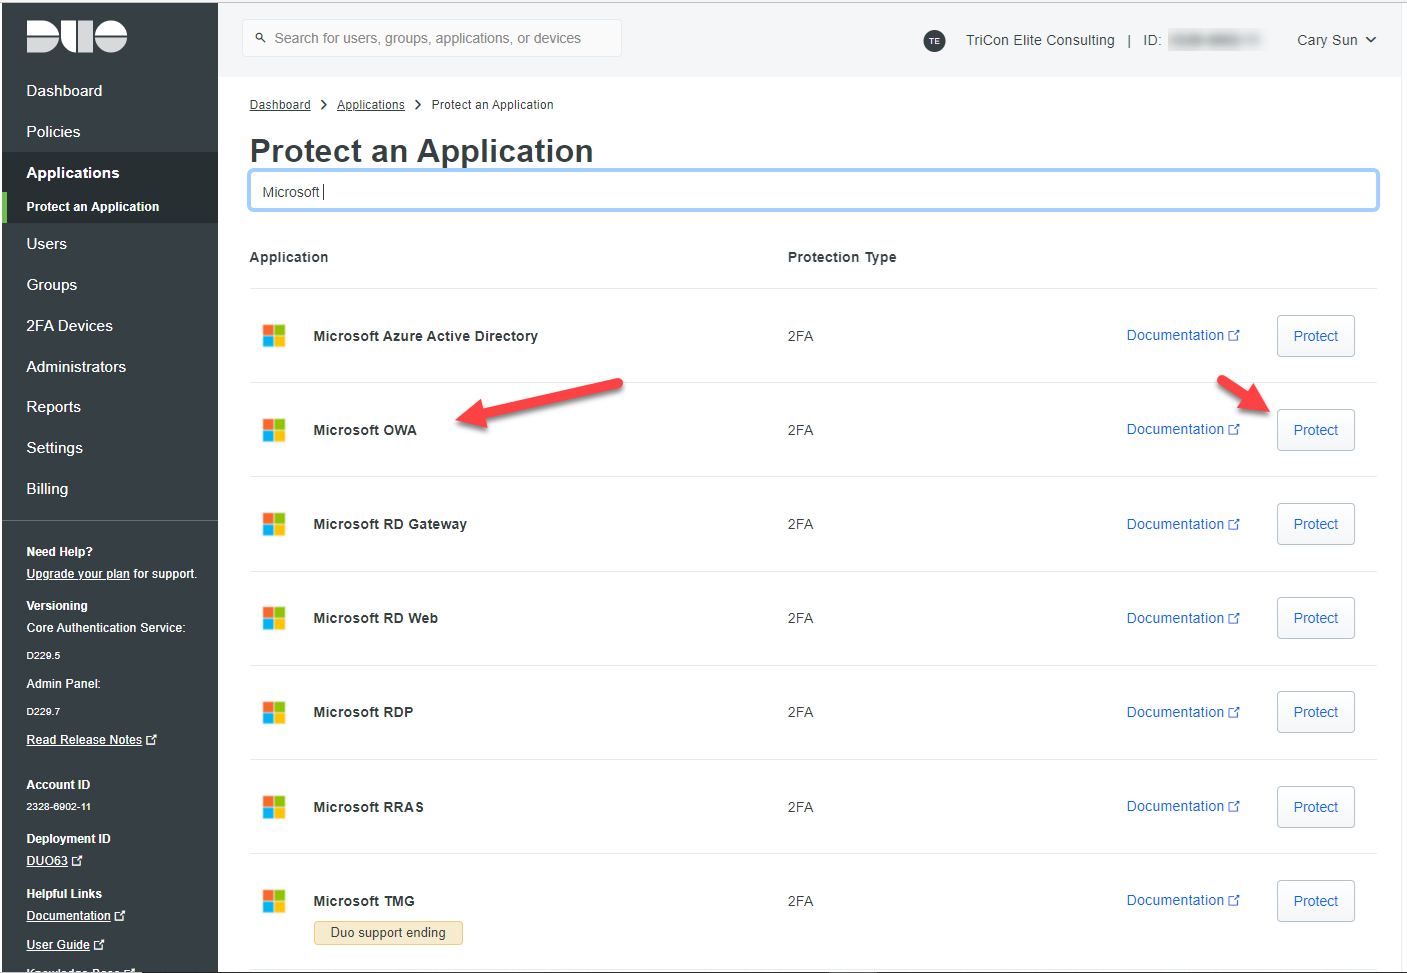Click the Microsoft RD Gateway logo icon
The image size is (1407, 973).
click(x=274, y=524)
